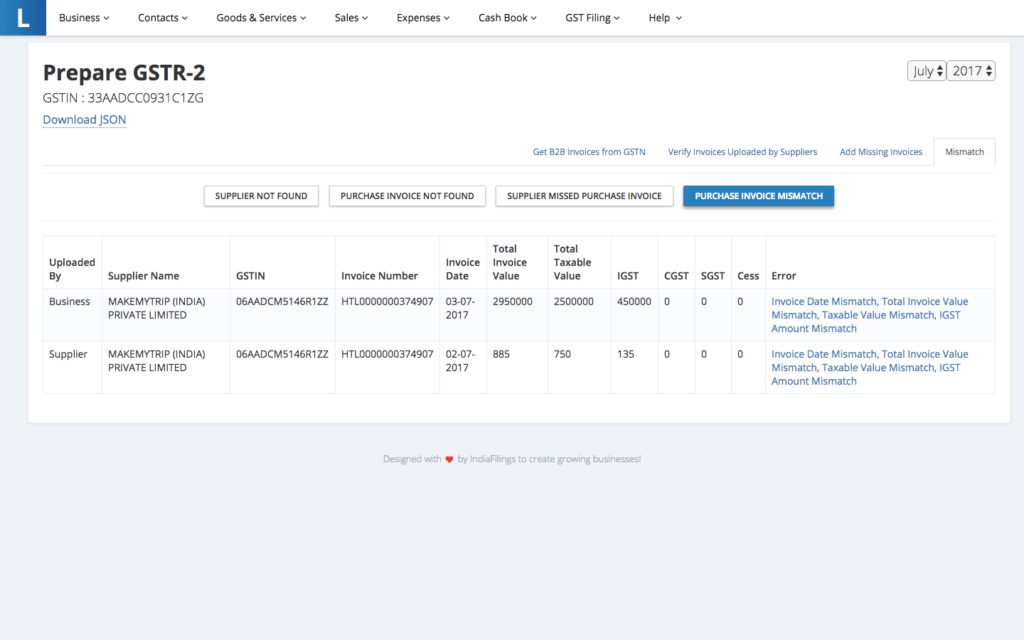
Task: Expand the Expenses menu
Action: tap(422, 17)
